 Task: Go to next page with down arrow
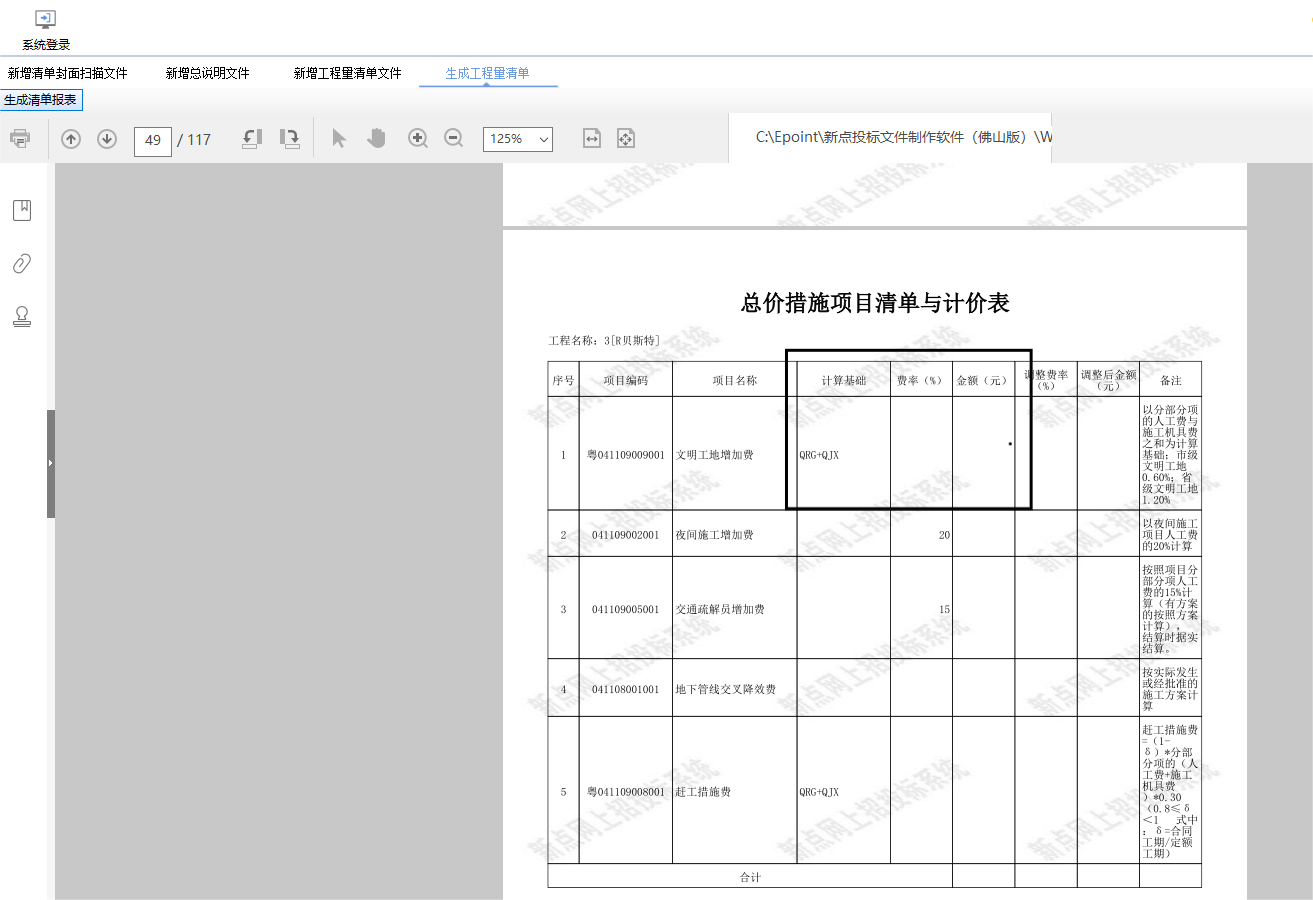[107, 139]
